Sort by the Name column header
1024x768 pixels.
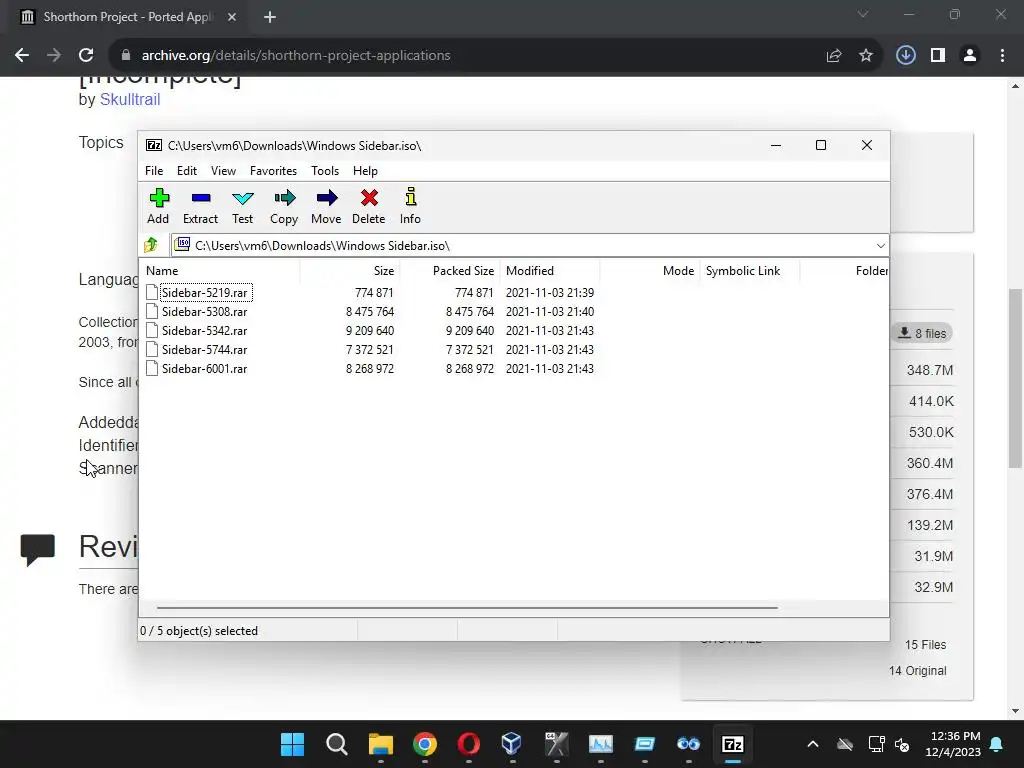point(219,270)
